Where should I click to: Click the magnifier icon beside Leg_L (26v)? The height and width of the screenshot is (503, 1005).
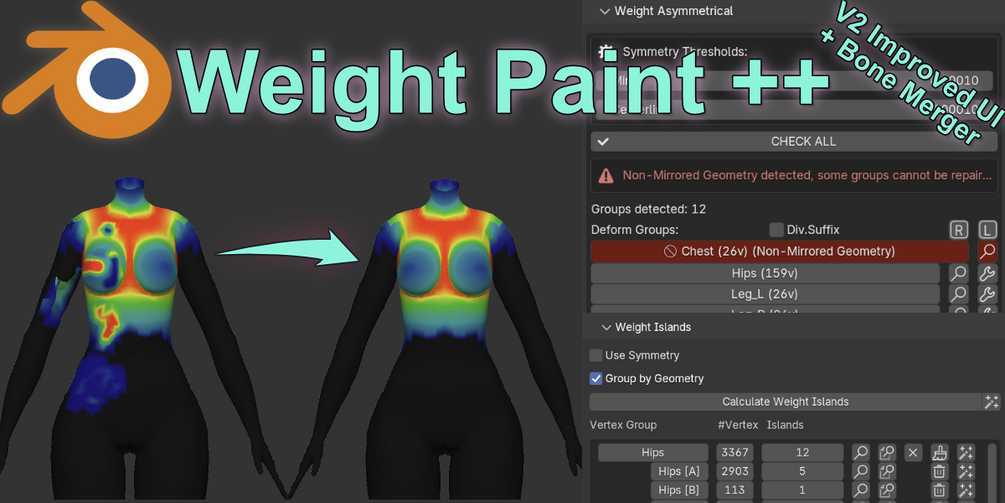click(x=958, y=294)
